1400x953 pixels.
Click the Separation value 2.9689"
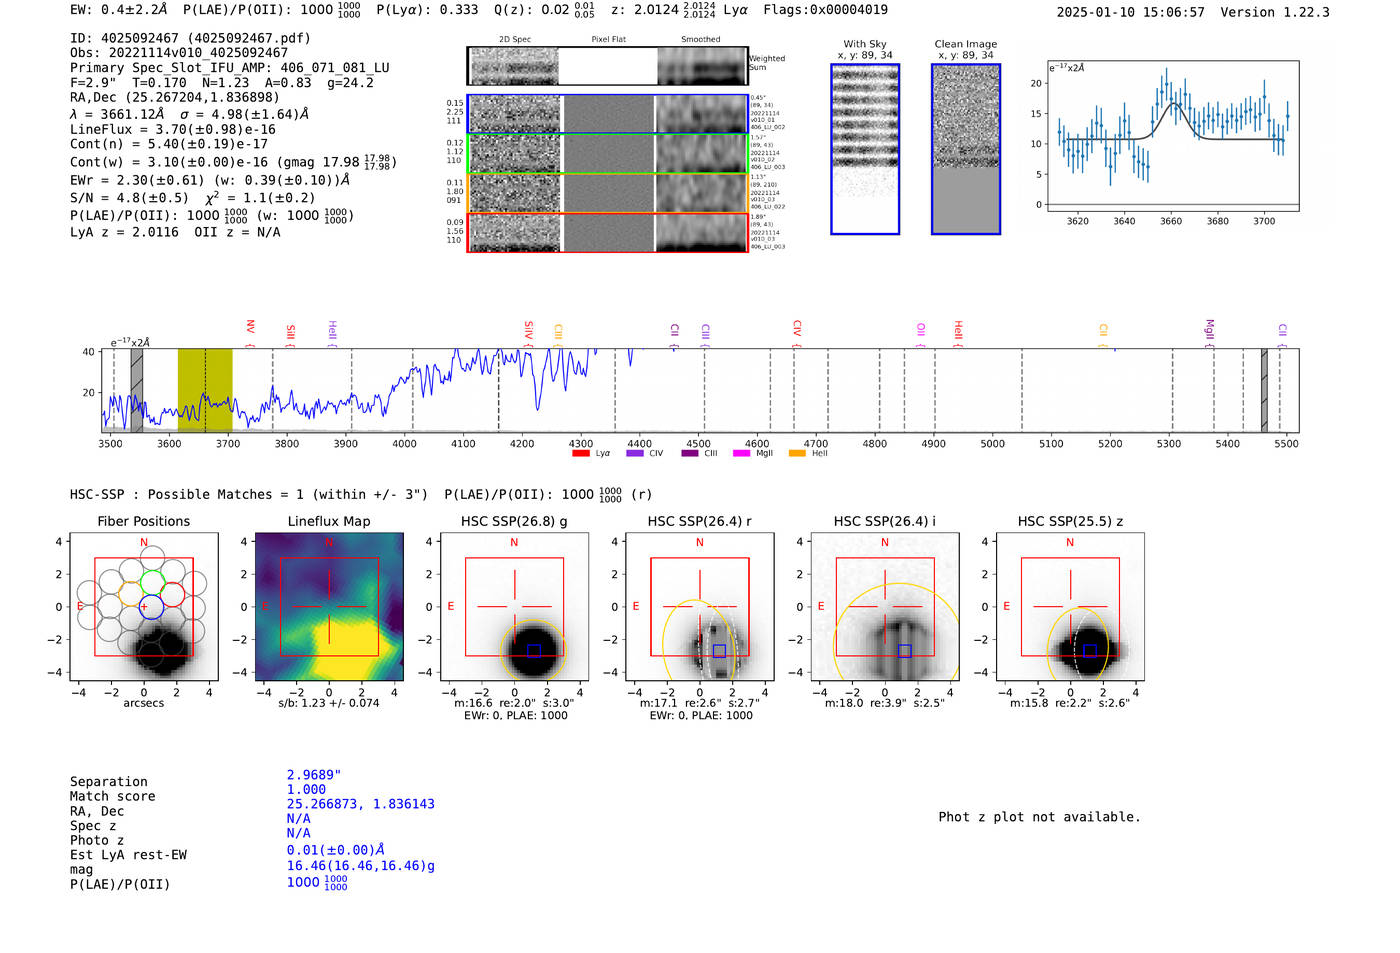(x=314, y=775)
